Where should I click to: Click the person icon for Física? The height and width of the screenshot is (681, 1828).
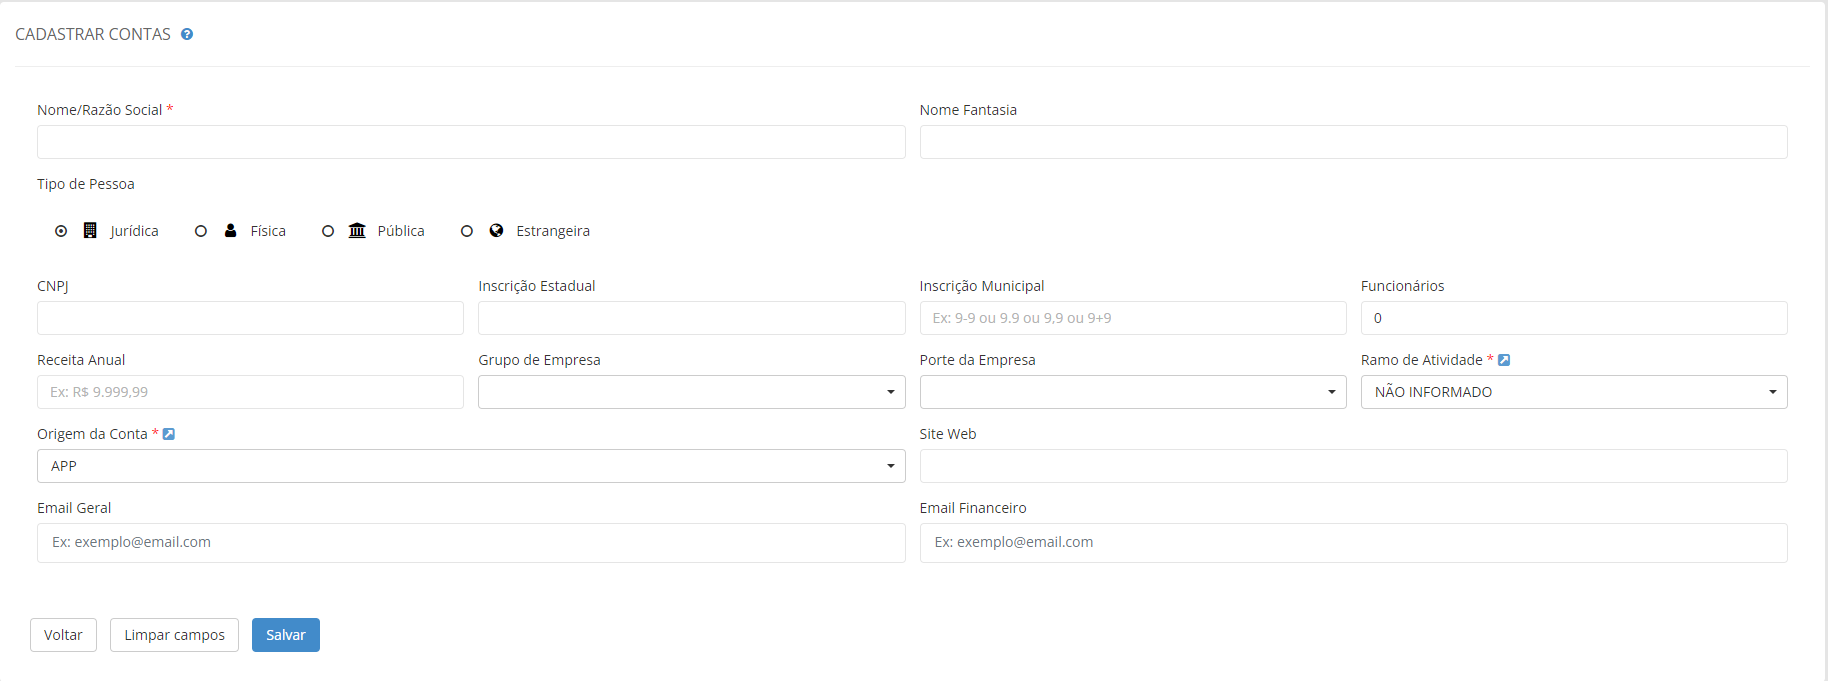pyautogui.click(x=231, y=231)
